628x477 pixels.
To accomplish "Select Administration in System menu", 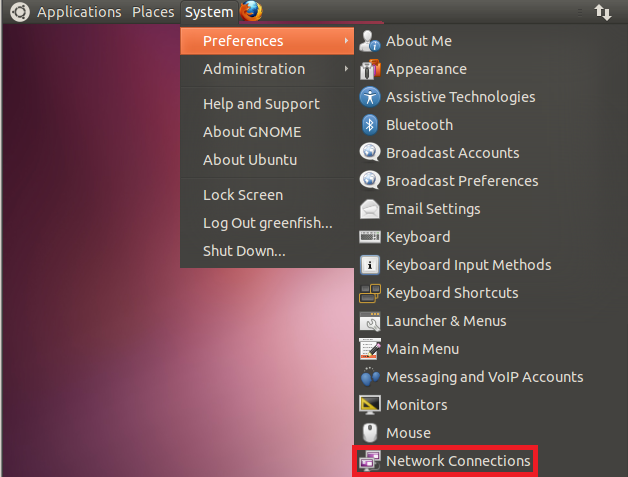I will (267, 69).
